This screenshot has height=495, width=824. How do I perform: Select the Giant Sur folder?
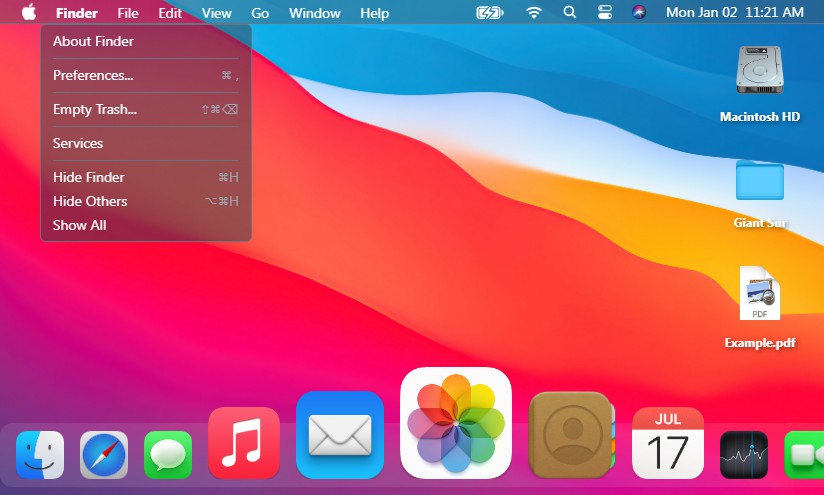coord(759,181)
